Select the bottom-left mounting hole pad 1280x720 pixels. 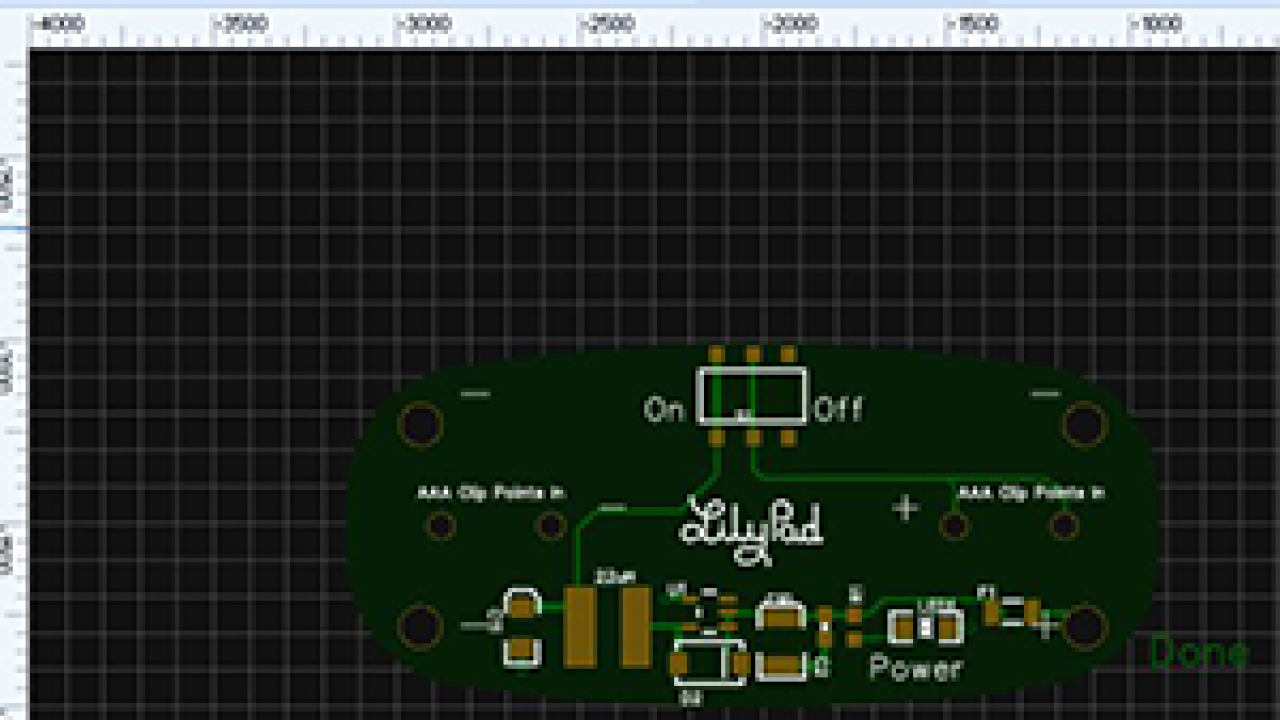(420, 626)
